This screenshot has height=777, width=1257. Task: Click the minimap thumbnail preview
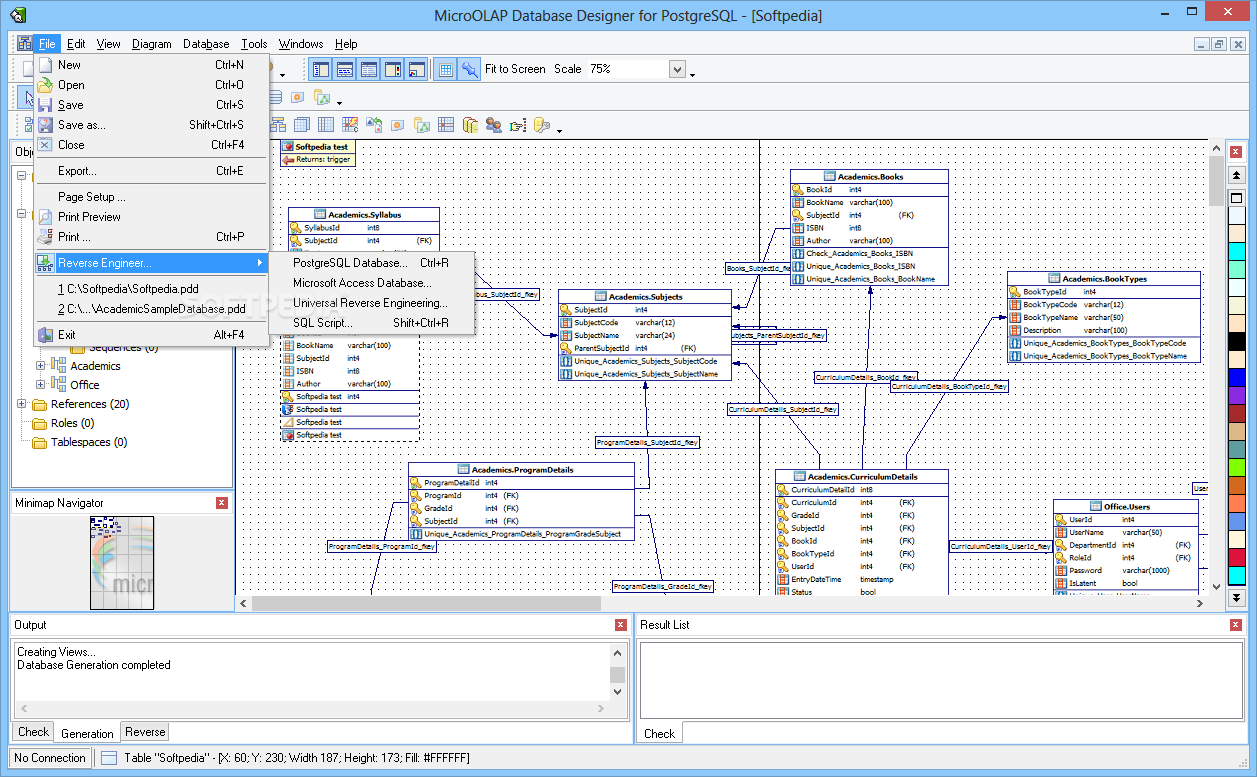click(122, 563)
